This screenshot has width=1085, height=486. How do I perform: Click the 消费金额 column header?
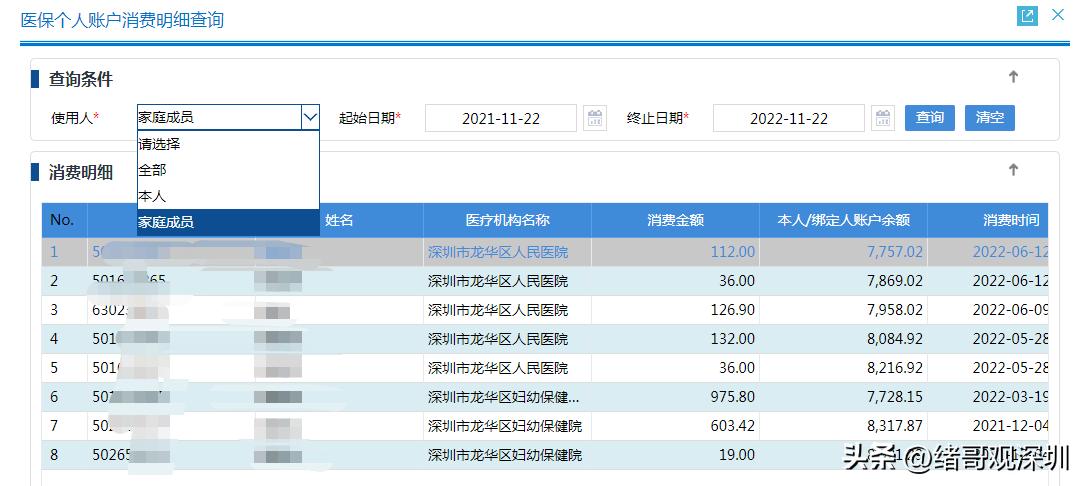tap(675, 220)
